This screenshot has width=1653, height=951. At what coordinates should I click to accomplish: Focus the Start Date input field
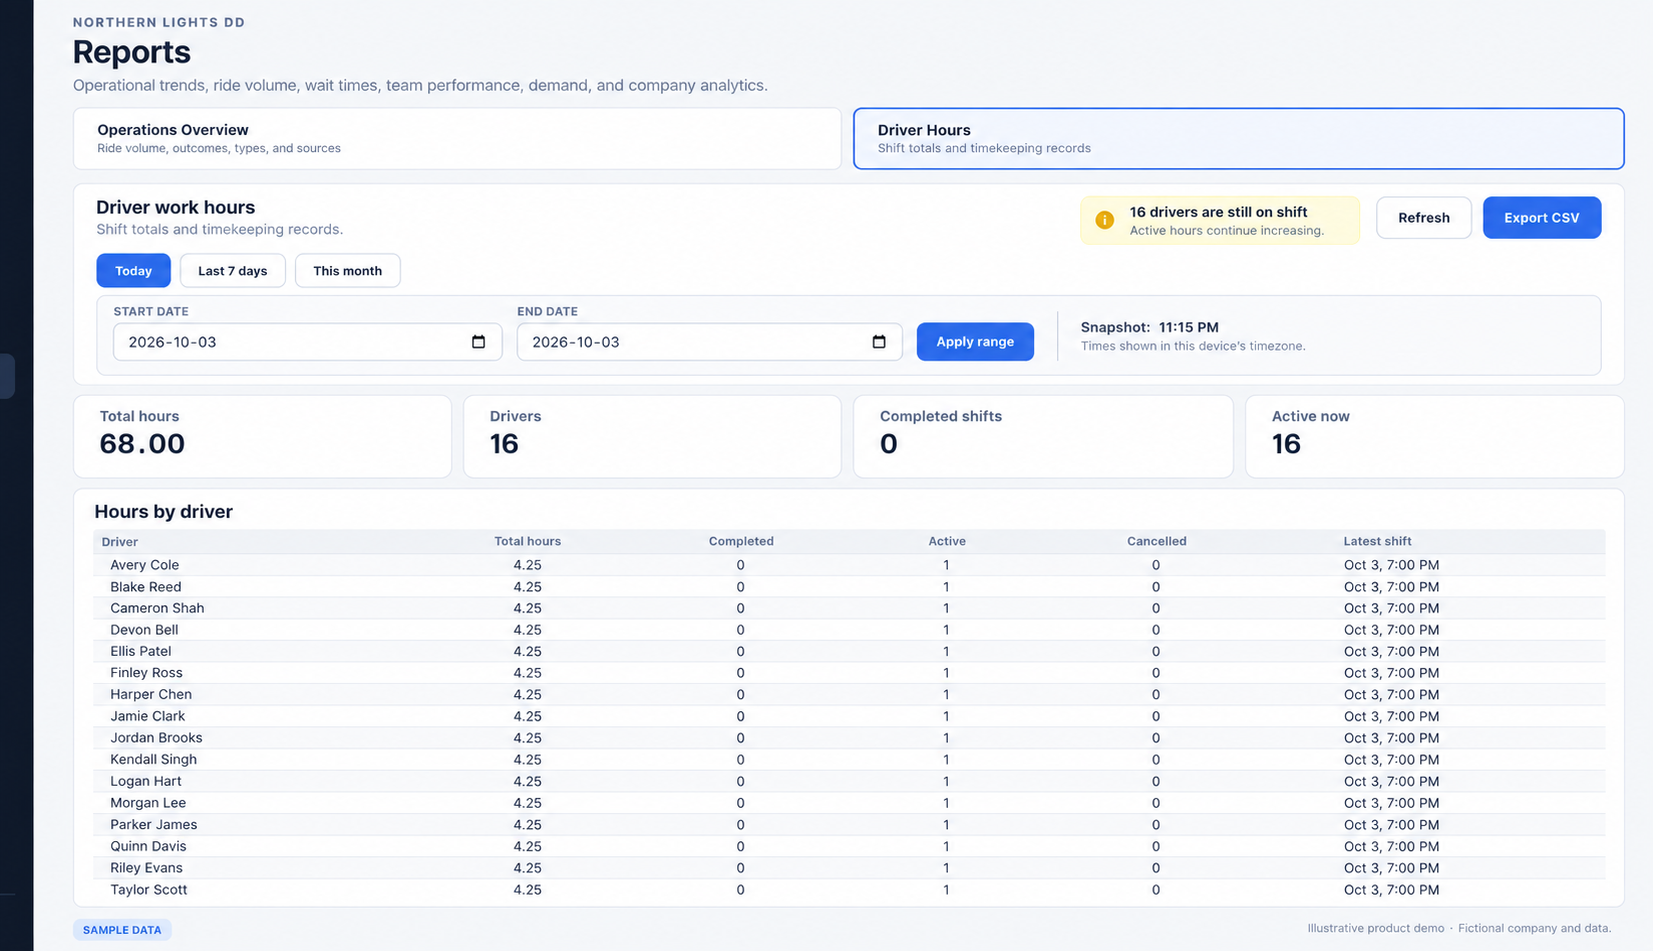click(307, 342)
